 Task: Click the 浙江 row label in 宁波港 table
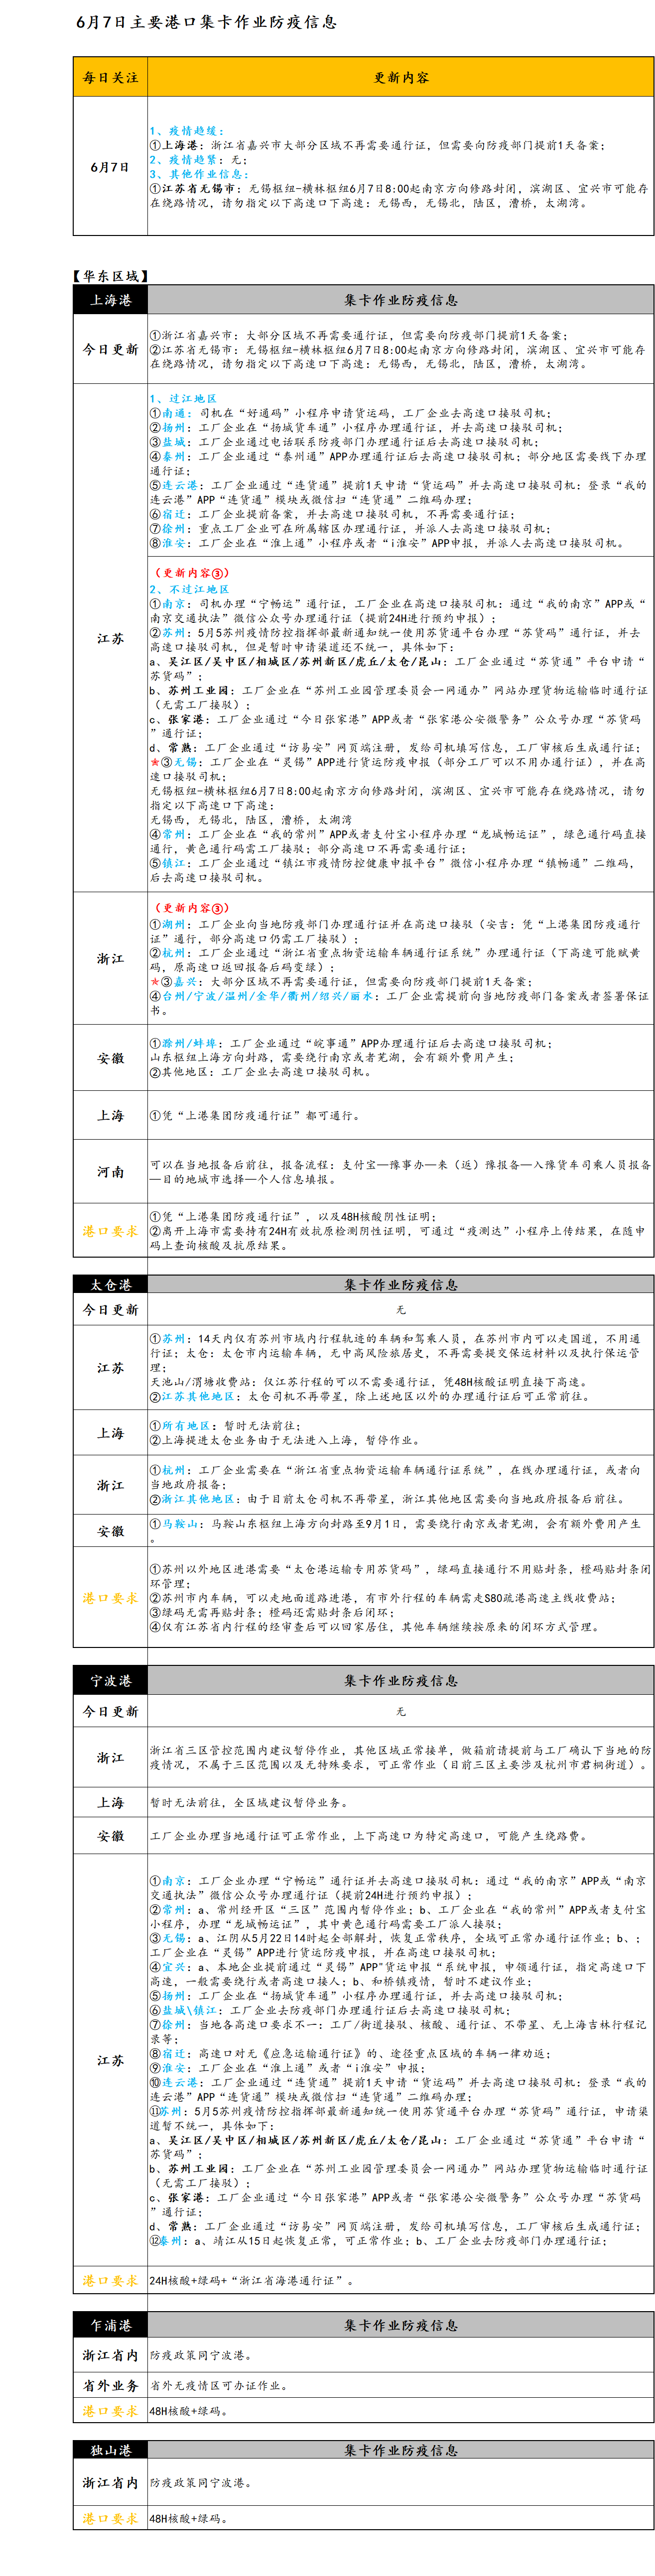110,1758
